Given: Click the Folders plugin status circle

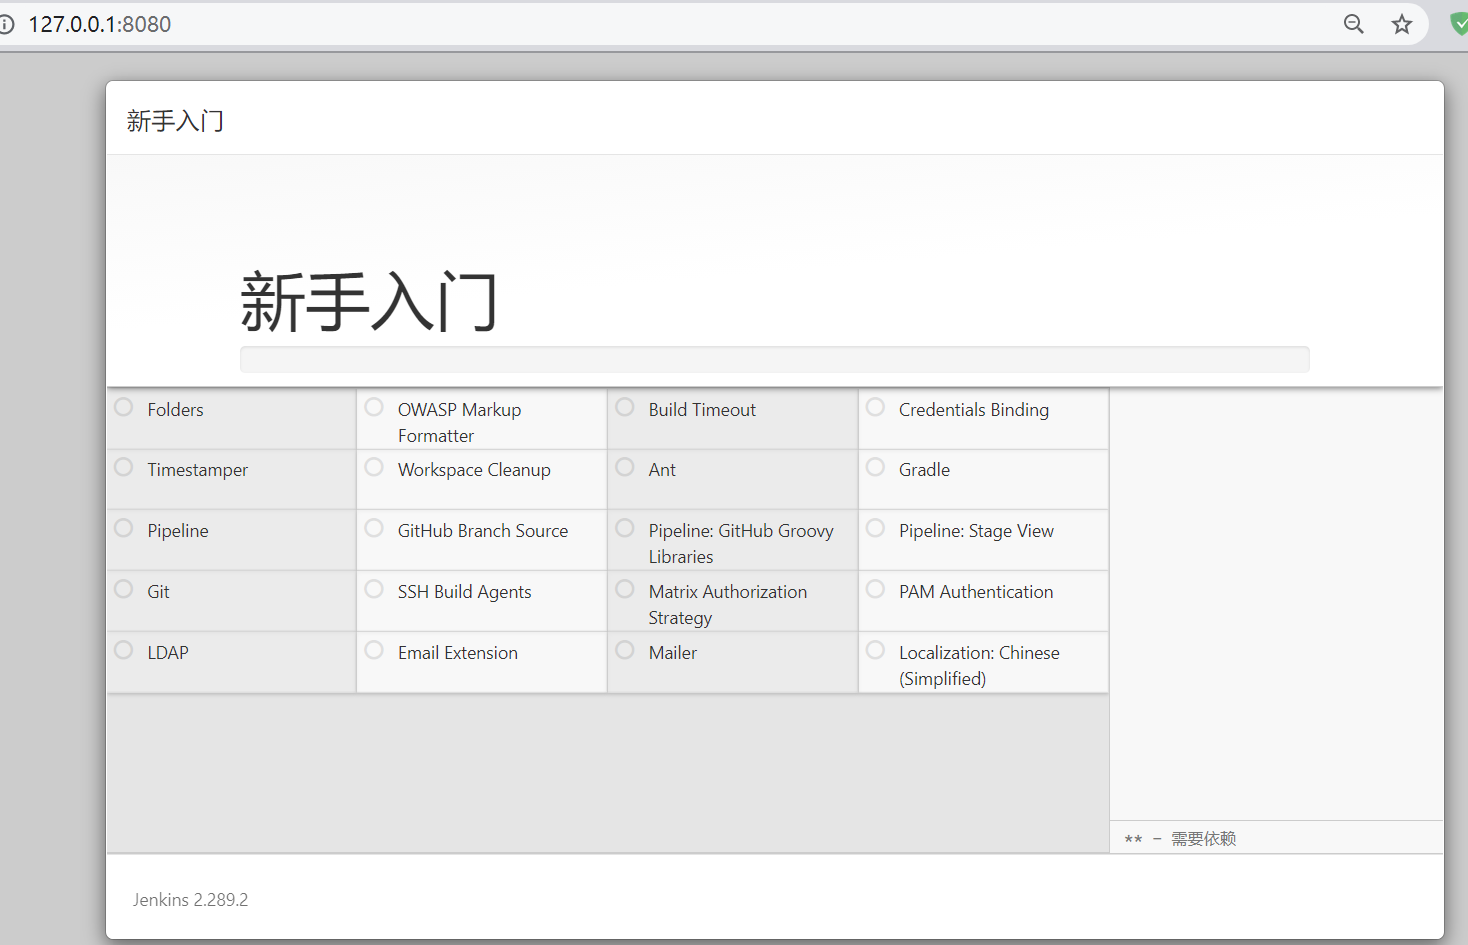Looking at the screenshot, I should pyautogui.click(x=124, y=407).
